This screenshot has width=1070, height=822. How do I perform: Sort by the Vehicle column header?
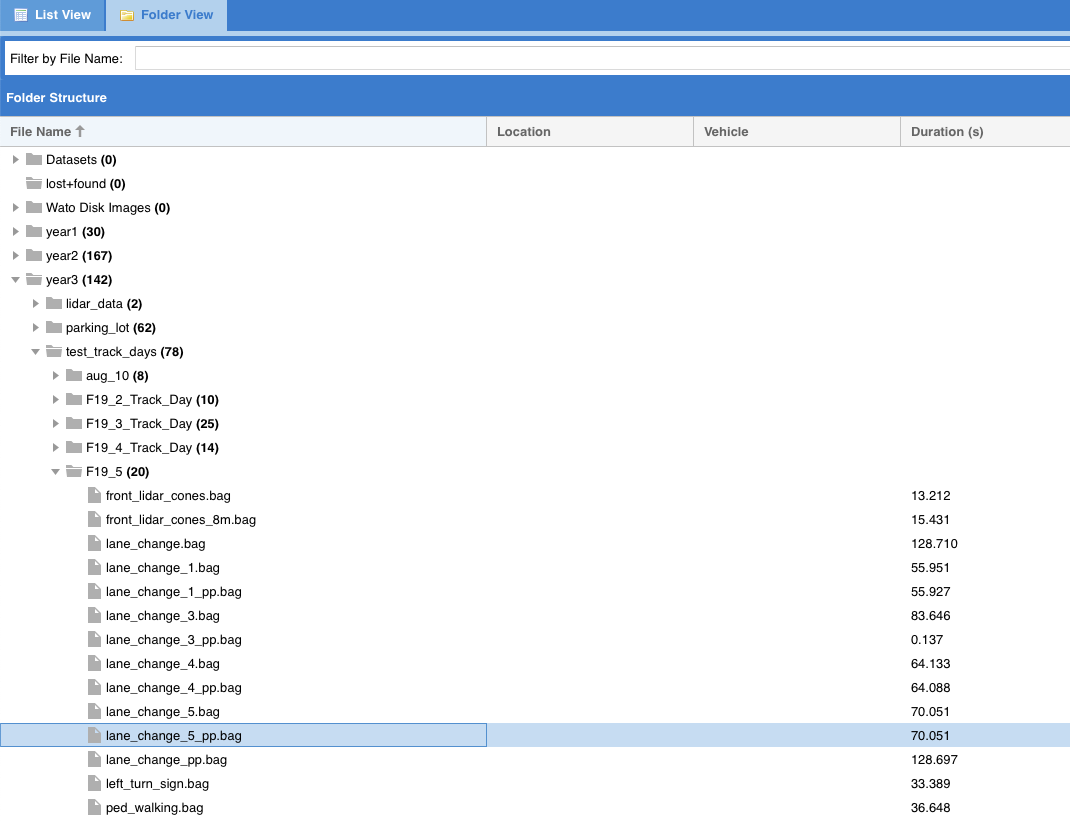pyautogui.click(x=797, y=132)
